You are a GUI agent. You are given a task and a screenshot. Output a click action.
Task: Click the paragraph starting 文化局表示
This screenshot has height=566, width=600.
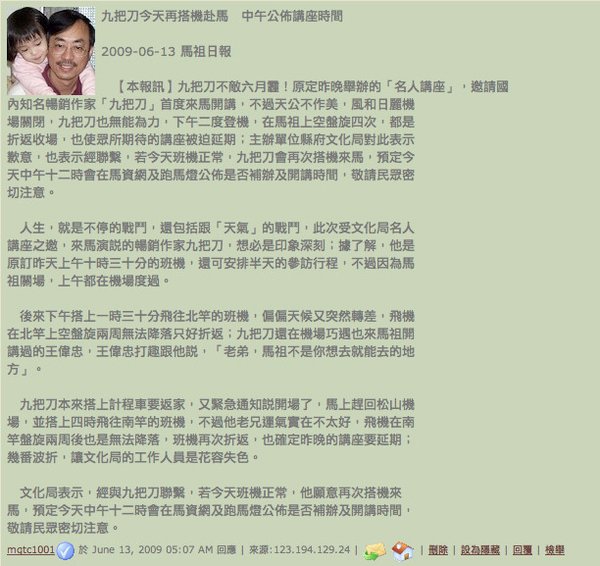211,510
